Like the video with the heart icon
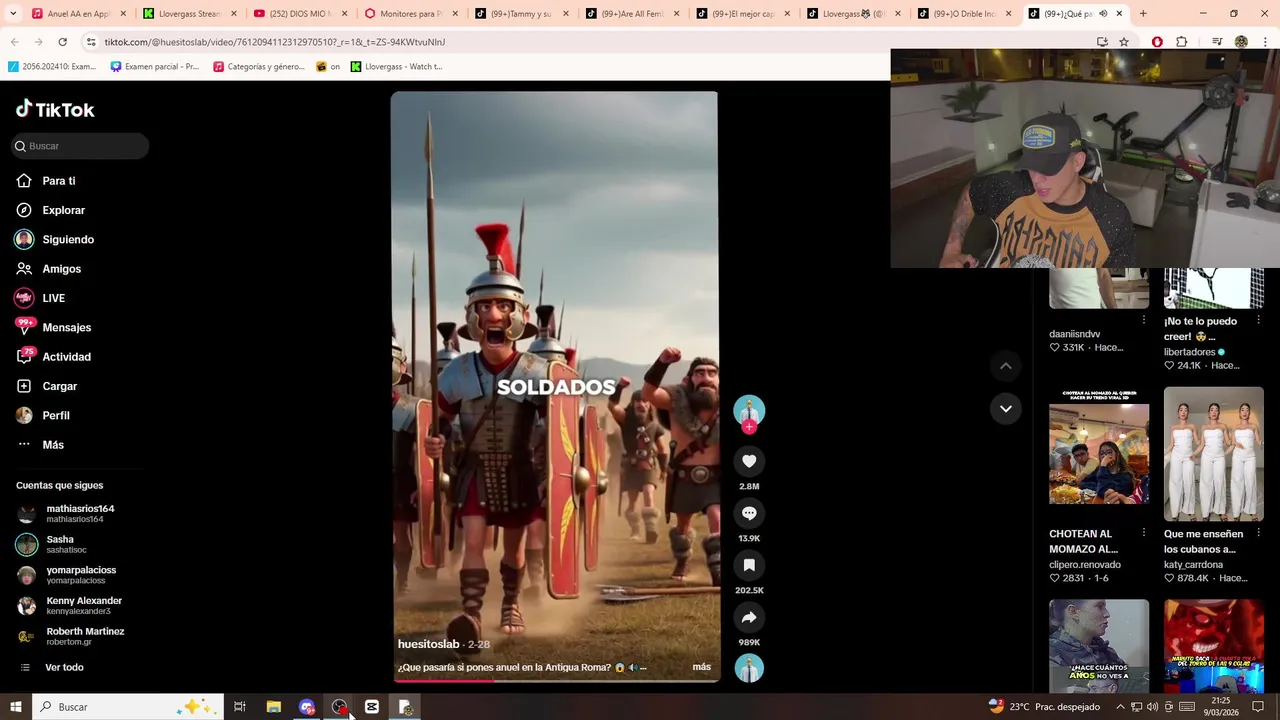Image resolution: width=1280 pixels, height=720 pixels. point(749,461)
